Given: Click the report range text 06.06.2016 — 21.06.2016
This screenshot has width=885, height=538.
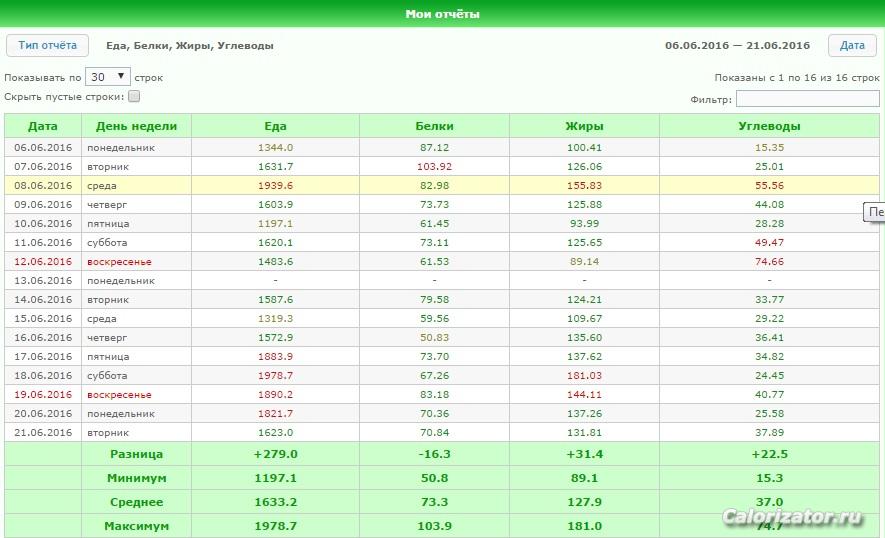Looking at the screenshot, I should (737, 46).
